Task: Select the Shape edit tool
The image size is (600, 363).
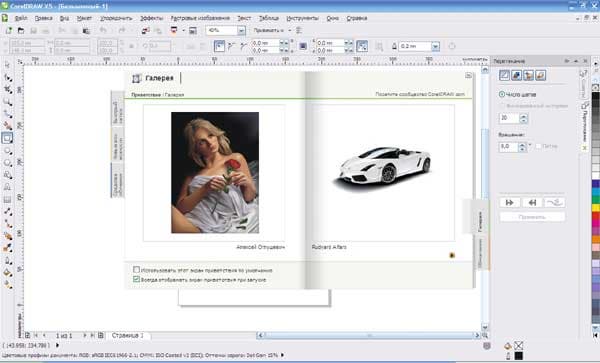Action: 7,78
